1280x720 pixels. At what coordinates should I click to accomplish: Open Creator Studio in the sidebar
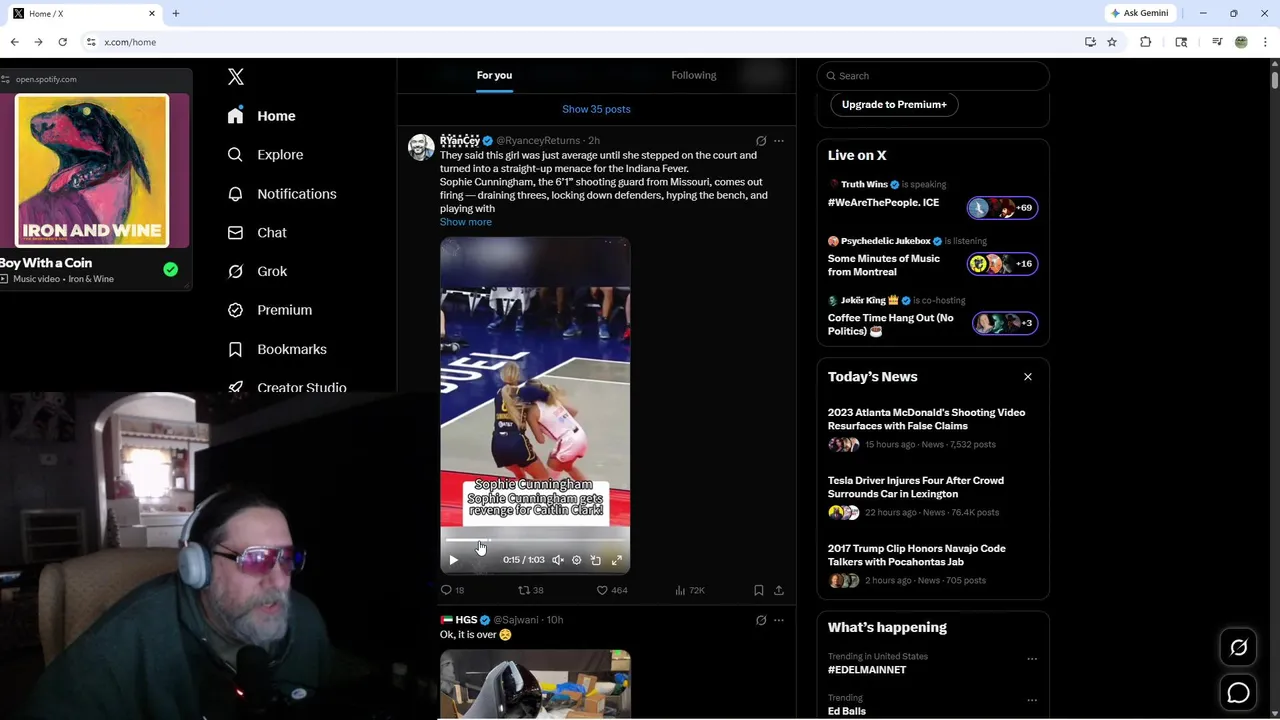click(287, 387)
